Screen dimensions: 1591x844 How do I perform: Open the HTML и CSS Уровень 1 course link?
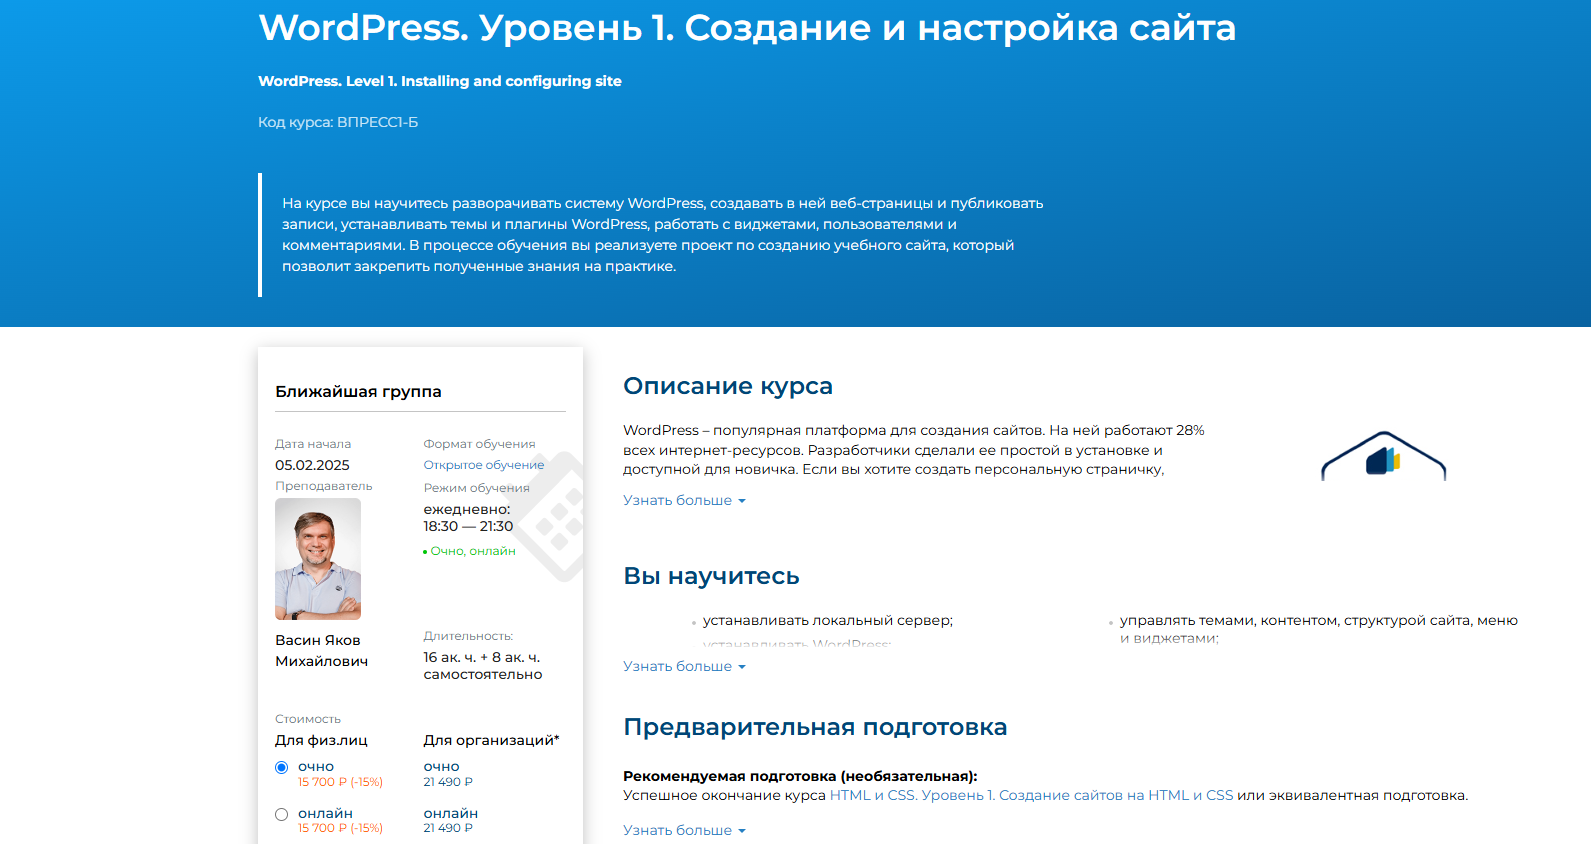pyautogui.click(x=1031, y=795)
